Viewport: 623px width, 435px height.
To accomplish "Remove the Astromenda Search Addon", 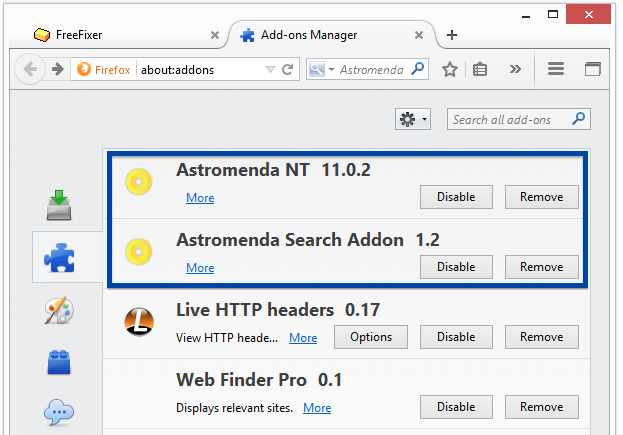I will 542,267.
